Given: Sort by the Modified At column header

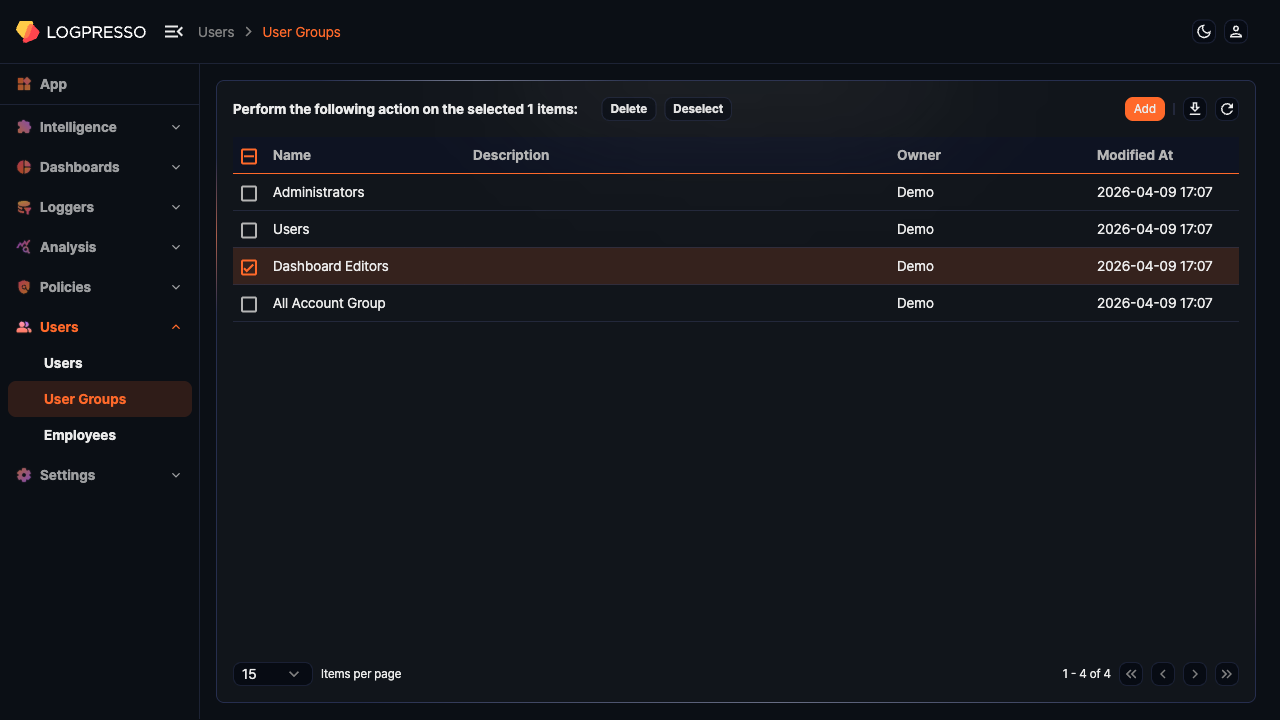Looking at the screenshot, I should [x=1135, y=155].
